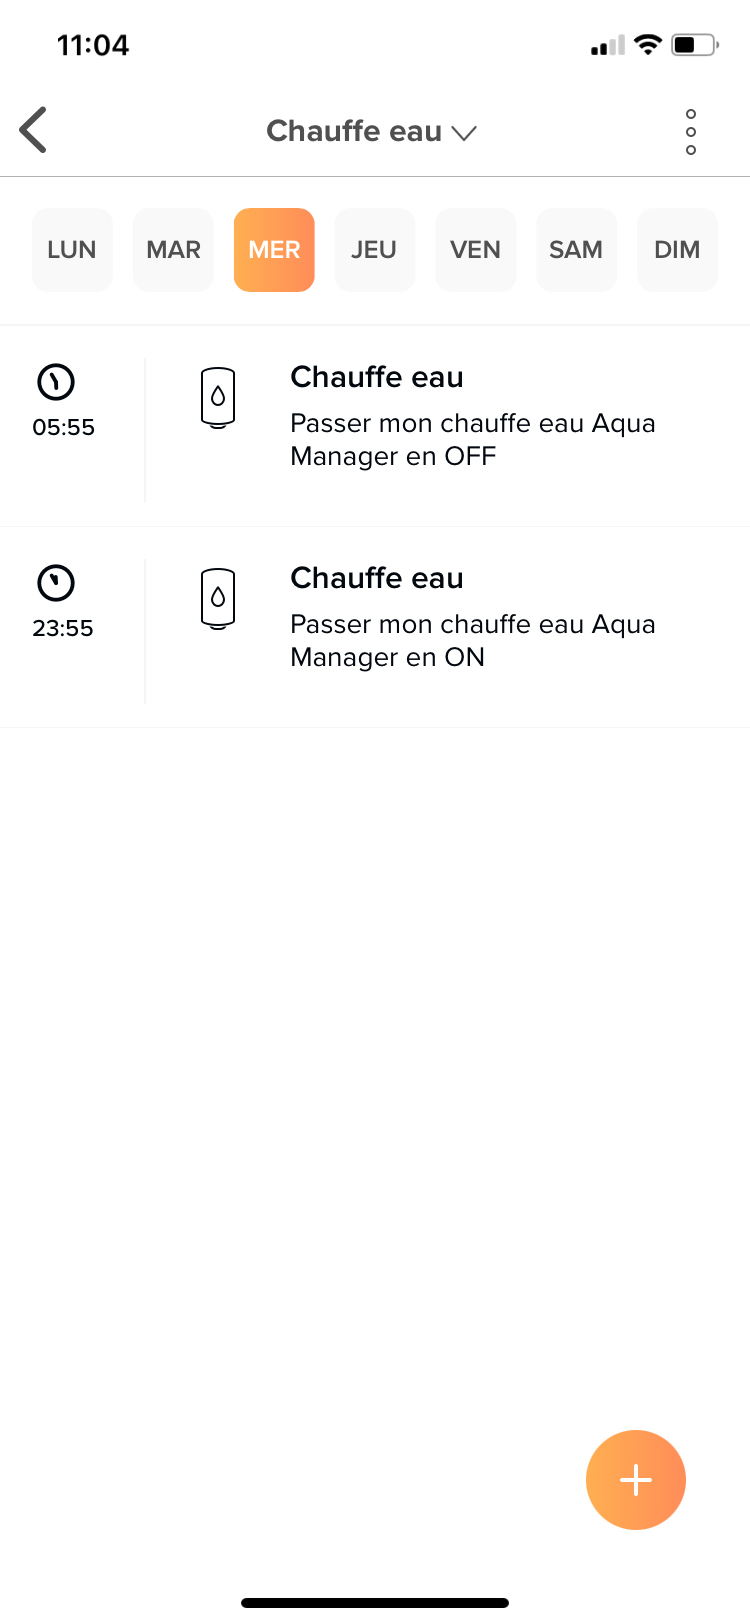Viewport: 750px width, 1624px height.
Task: Switch to the DIM day tab
Action: pyautogui.click(x=677, y=250)
